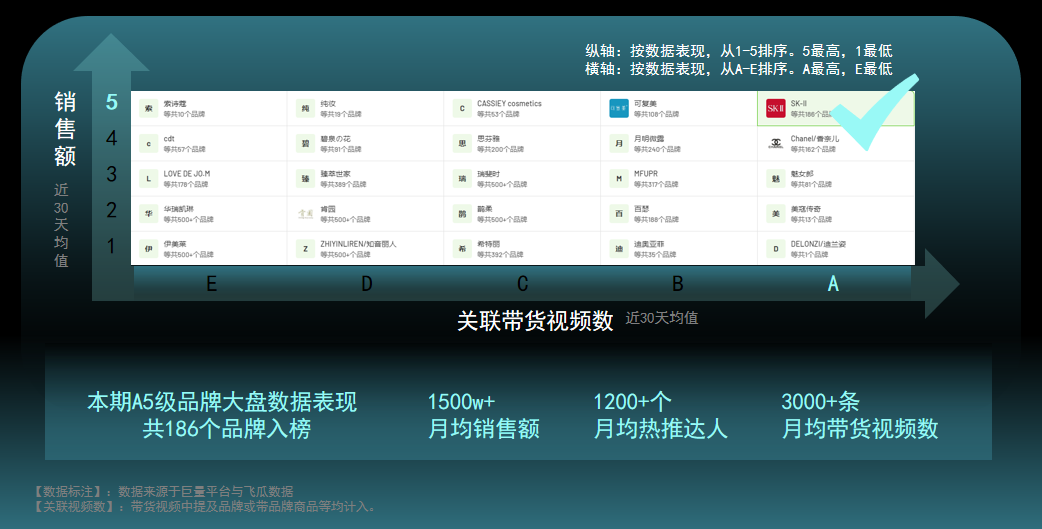Viewport: 1042px width, 529px height.
Task: Click the M avatar beside MFUPR
Action: pyautogui.click(x=619, y=179)
